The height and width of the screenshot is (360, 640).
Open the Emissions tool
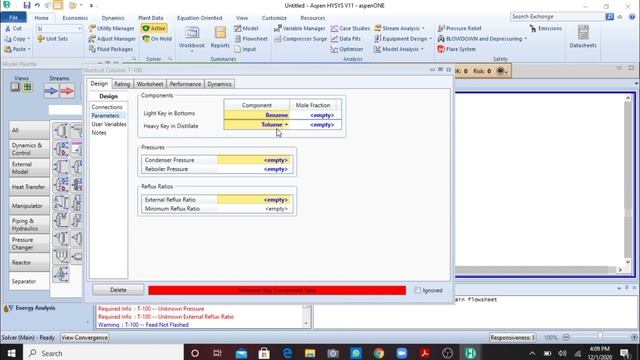coord(545,28)
